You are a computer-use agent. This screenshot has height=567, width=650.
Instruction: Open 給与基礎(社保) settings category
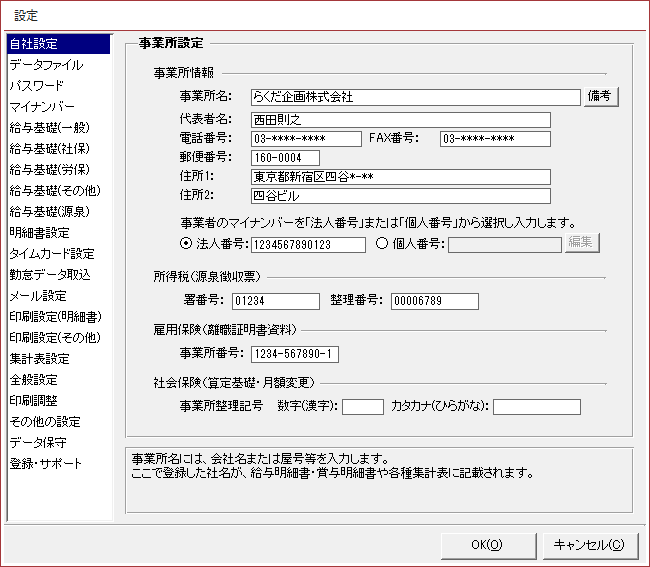[x=47, y=149]
